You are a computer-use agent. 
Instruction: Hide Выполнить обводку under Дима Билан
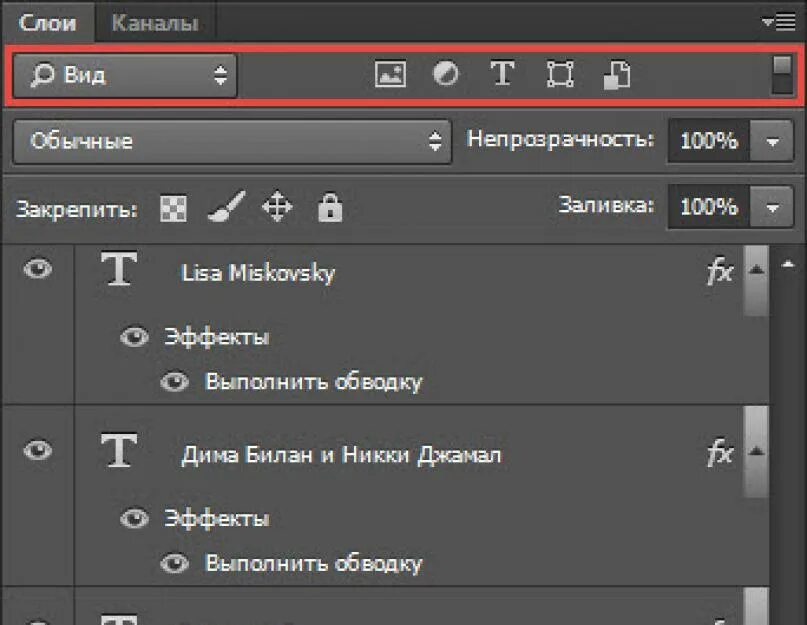pyautogui.click(x=175, y=564)
